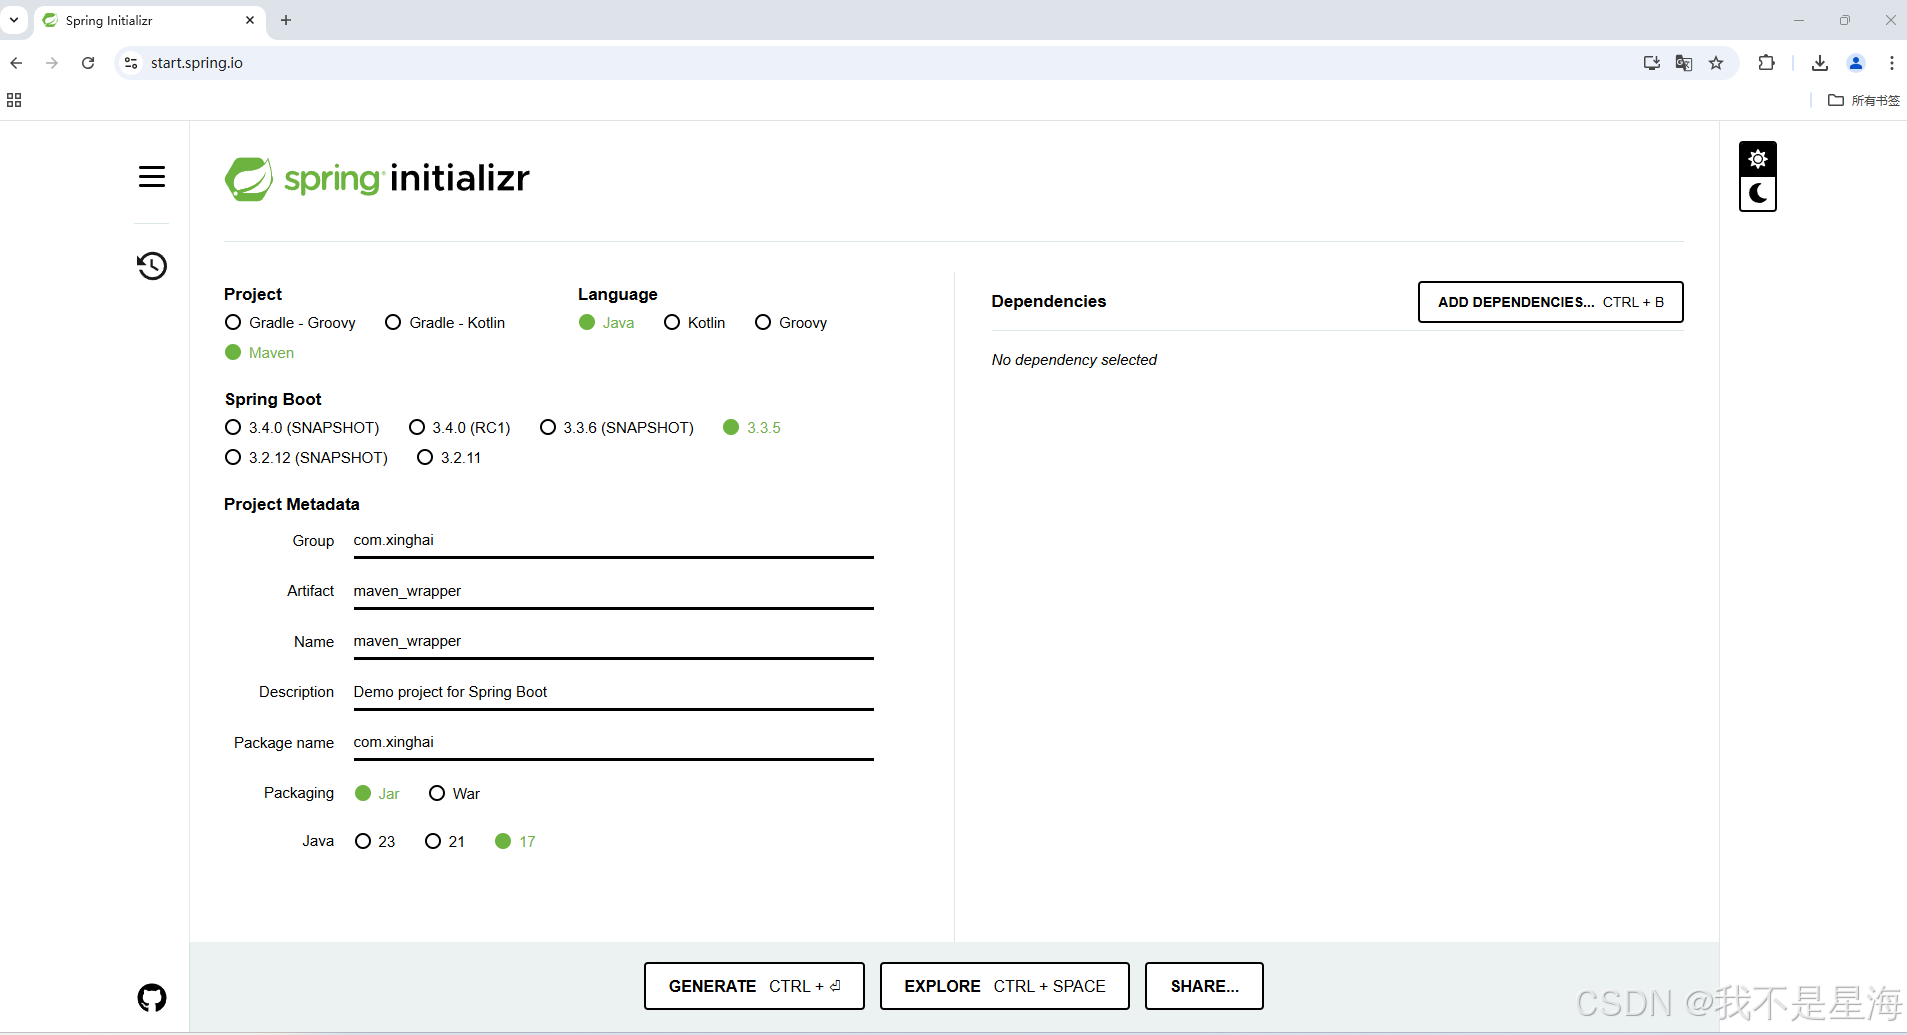Click the Spring Initializr logo
Image resolution: width=1907 pixels, height=1035 pixels.
[377, 178]
